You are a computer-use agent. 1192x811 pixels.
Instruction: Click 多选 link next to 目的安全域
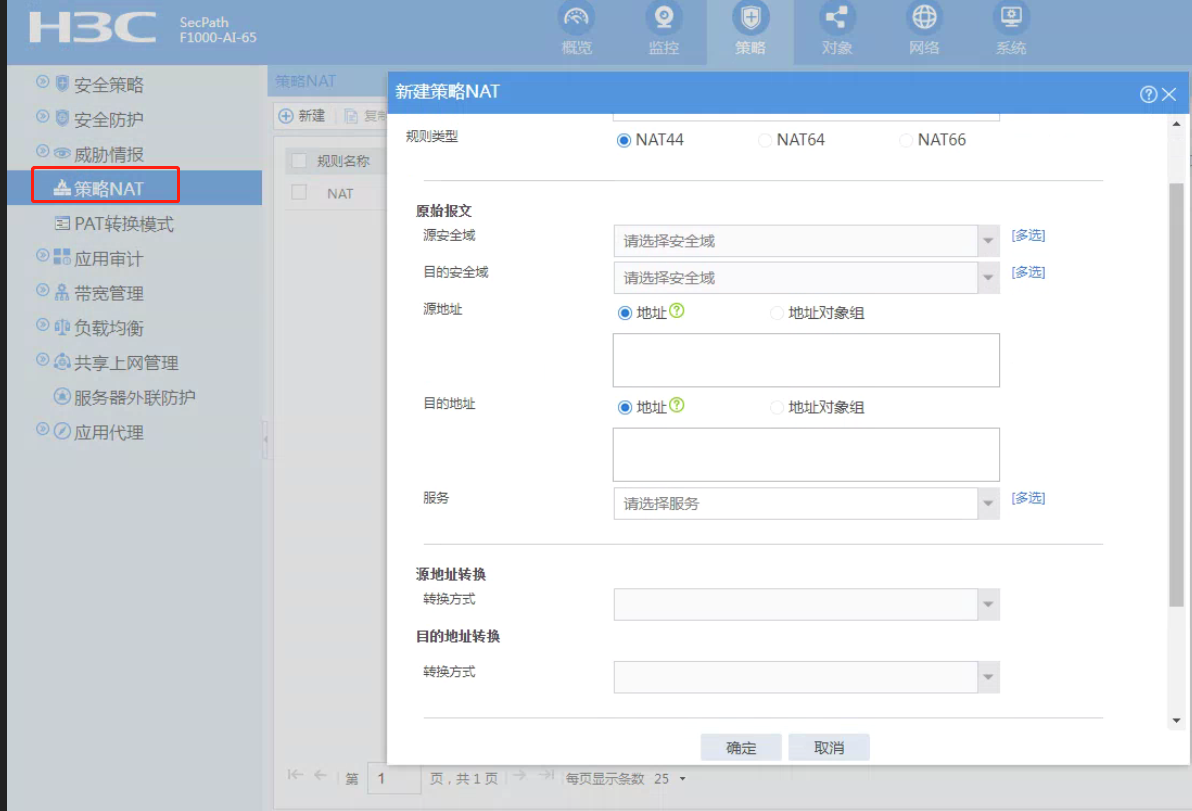tap(1028, 272)
